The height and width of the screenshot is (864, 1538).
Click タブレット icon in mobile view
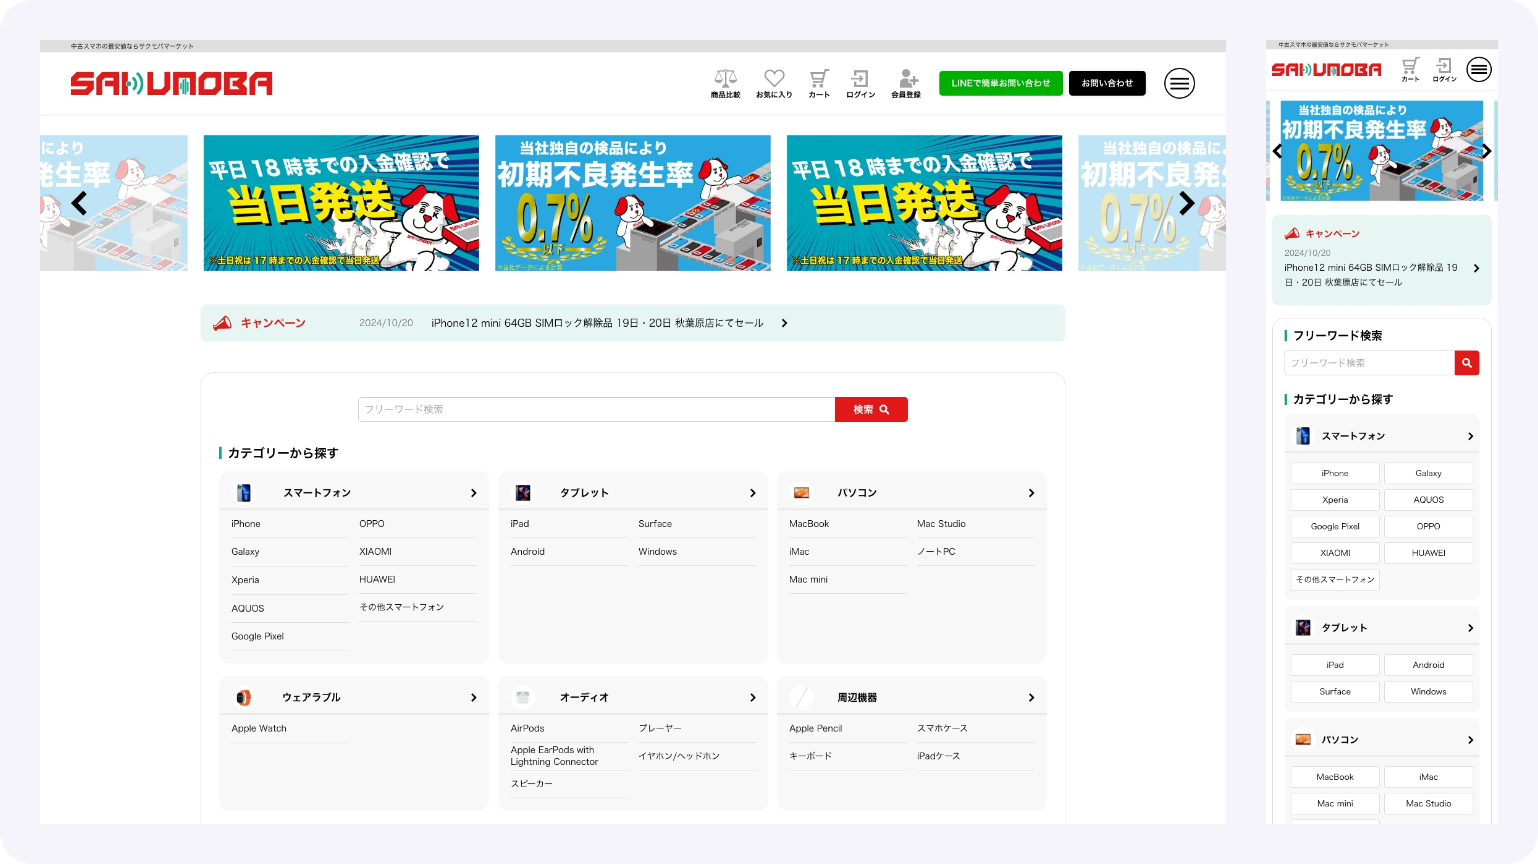[1303, 628]
